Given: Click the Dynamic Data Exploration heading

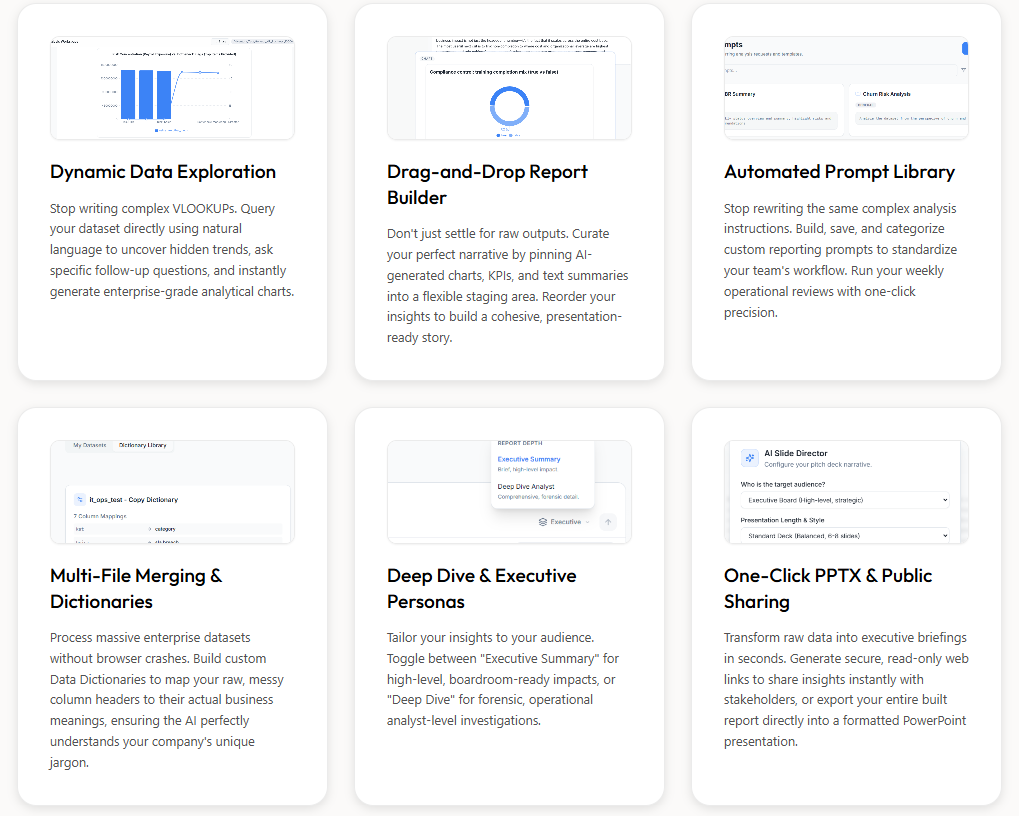Looking at the screenshot, I should [x=163, y=172].
